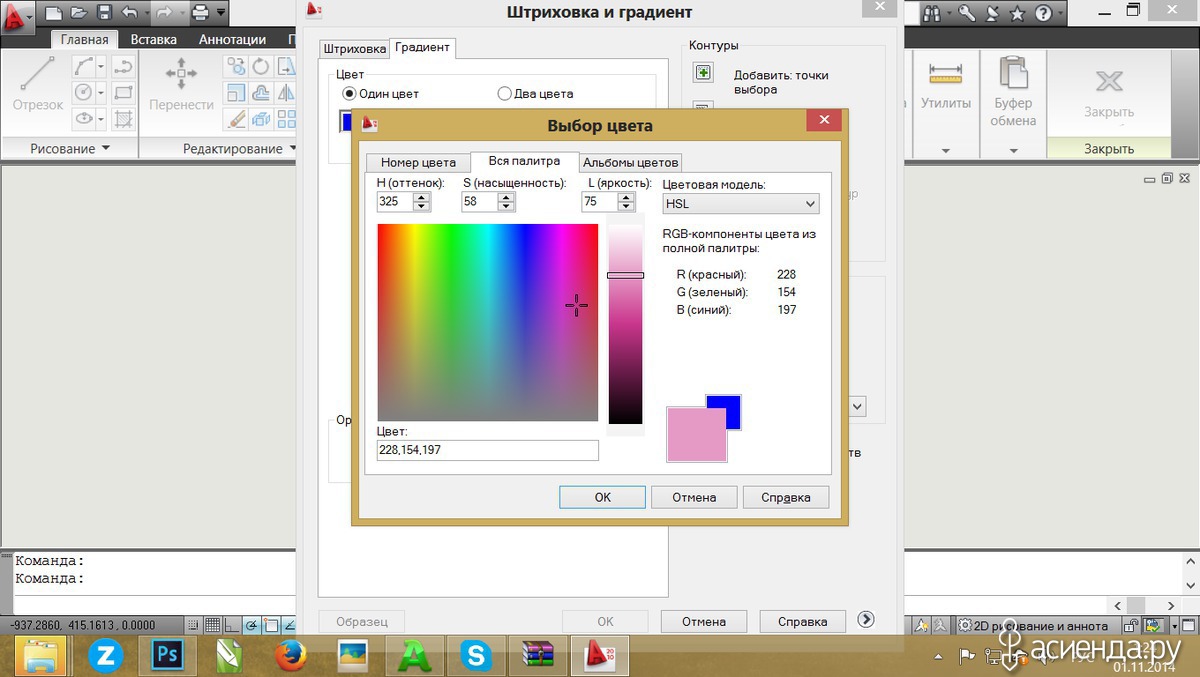
Task: Expand more options arrow in the hatch dialog
Action: 866,620
